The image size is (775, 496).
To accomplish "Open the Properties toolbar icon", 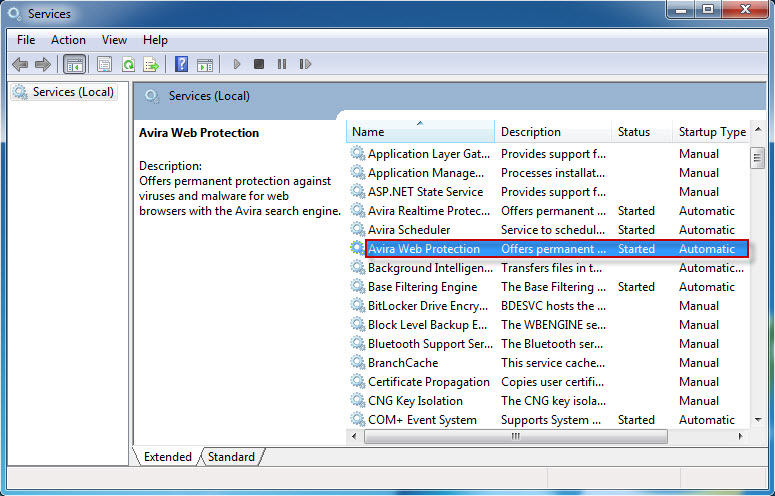I will coord(104,64).
